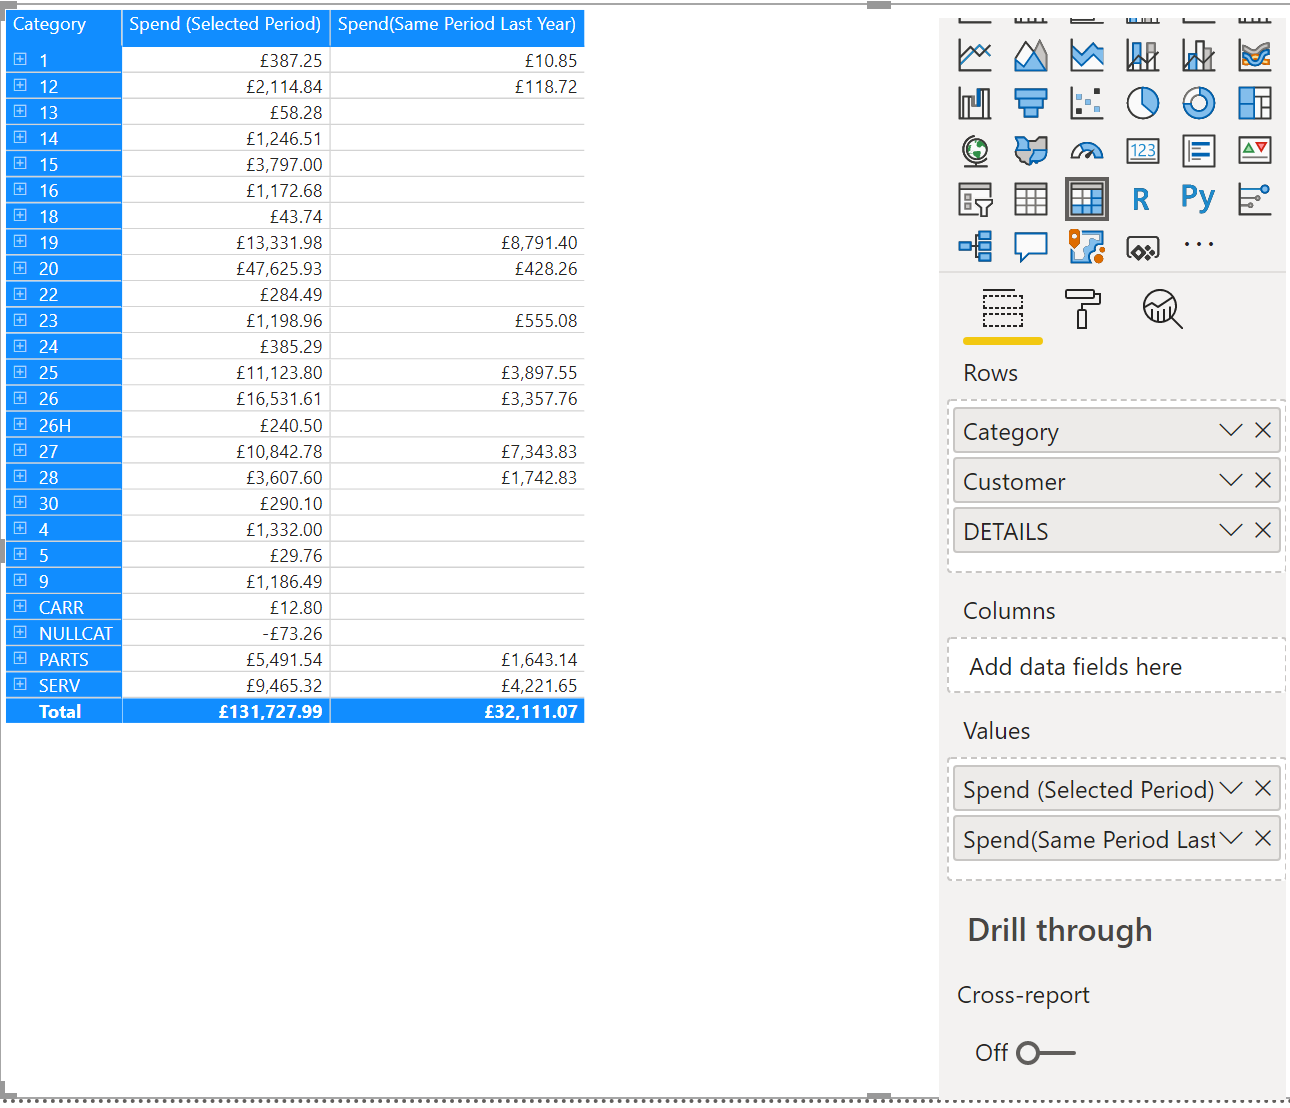Expand category 20 row

pos(20,267)
